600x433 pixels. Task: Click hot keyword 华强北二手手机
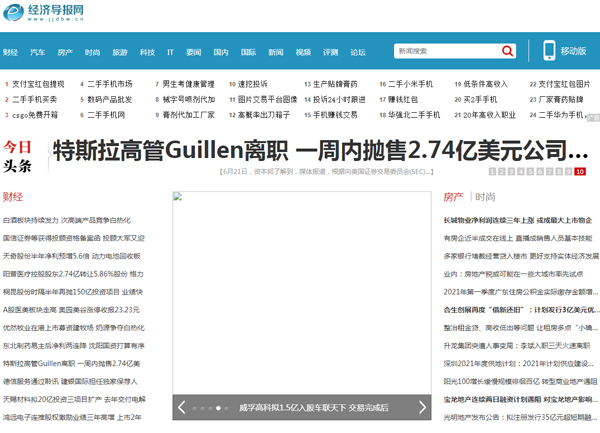click(x=414, y=115)
